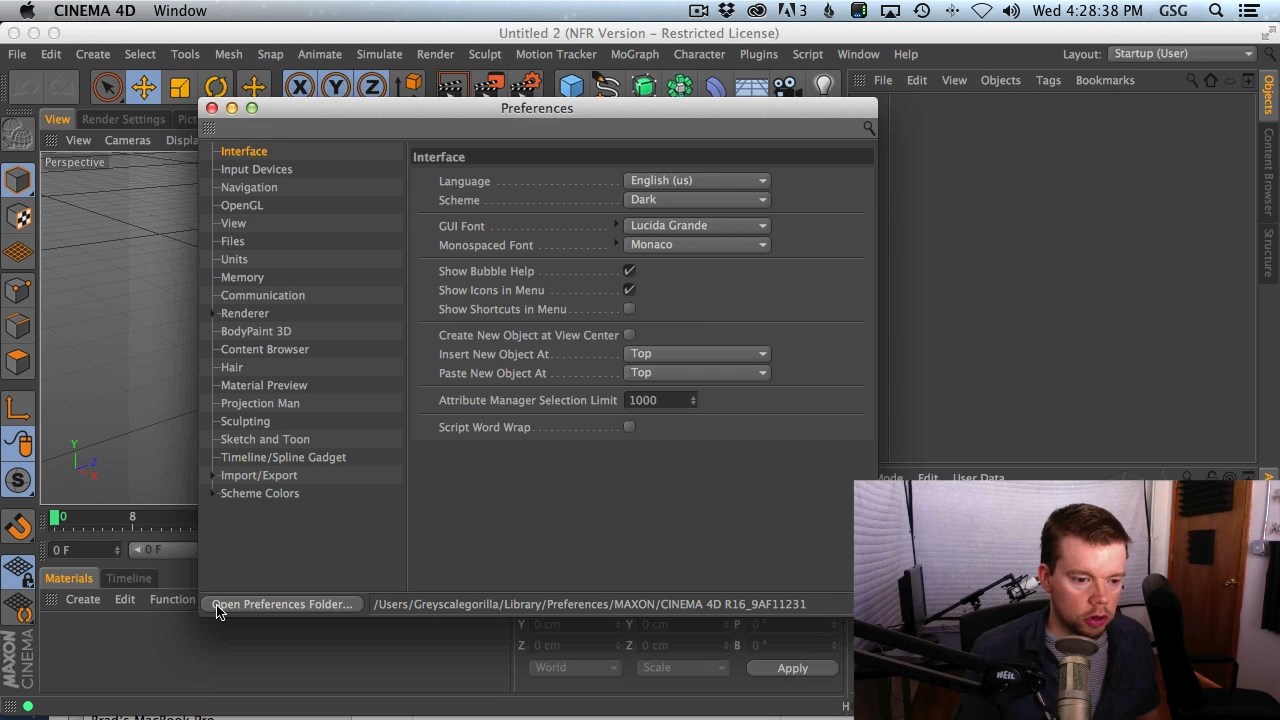
Task: Select Memory preferences category
Action: point(242,277)
